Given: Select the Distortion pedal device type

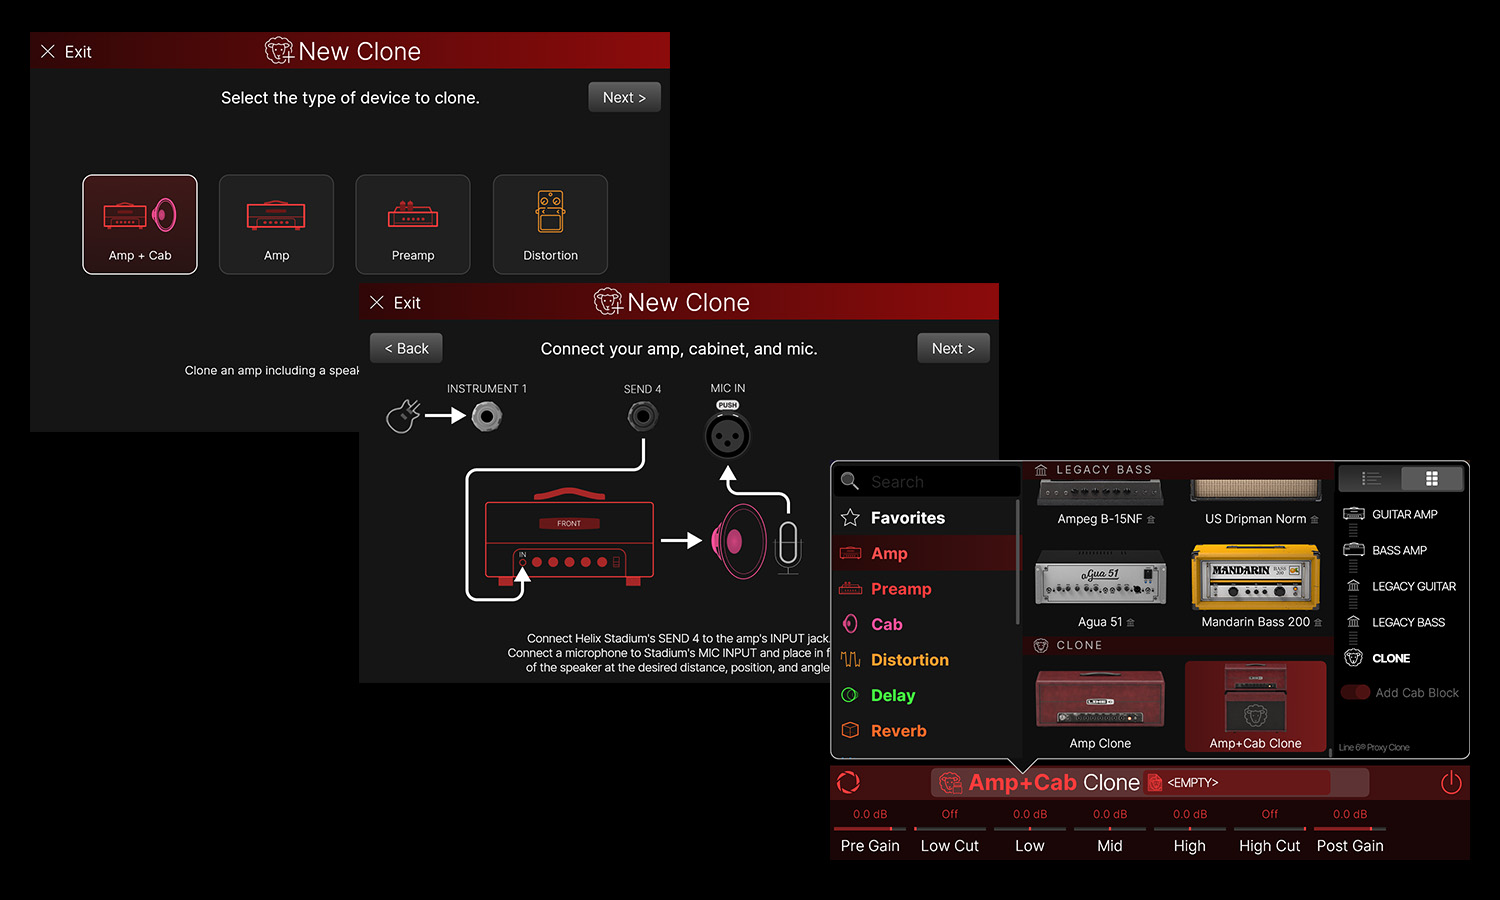Looking at the screenshot, I should pyautogui.click(x=550, y=224).
